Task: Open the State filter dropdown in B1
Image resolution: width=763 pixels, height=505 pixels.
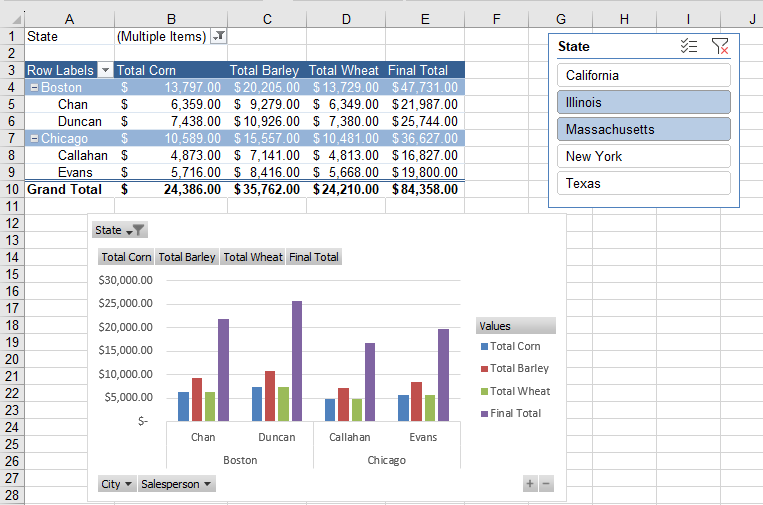Action: point(219,36)
